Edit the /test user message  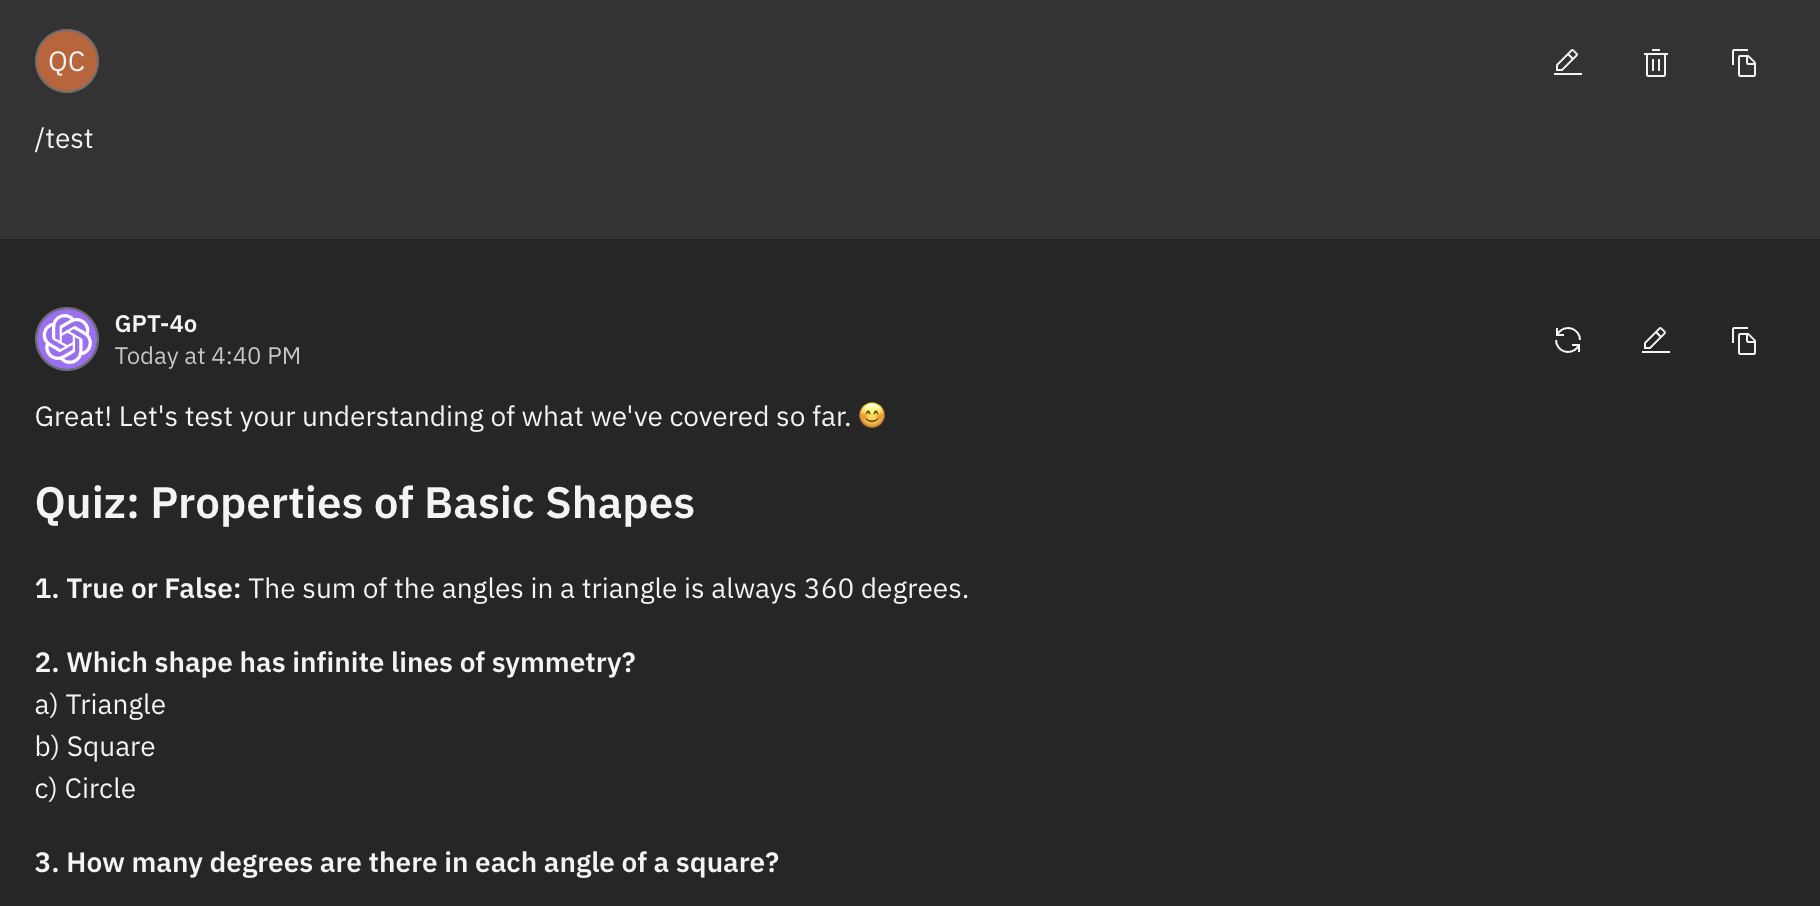[1567, 63]
